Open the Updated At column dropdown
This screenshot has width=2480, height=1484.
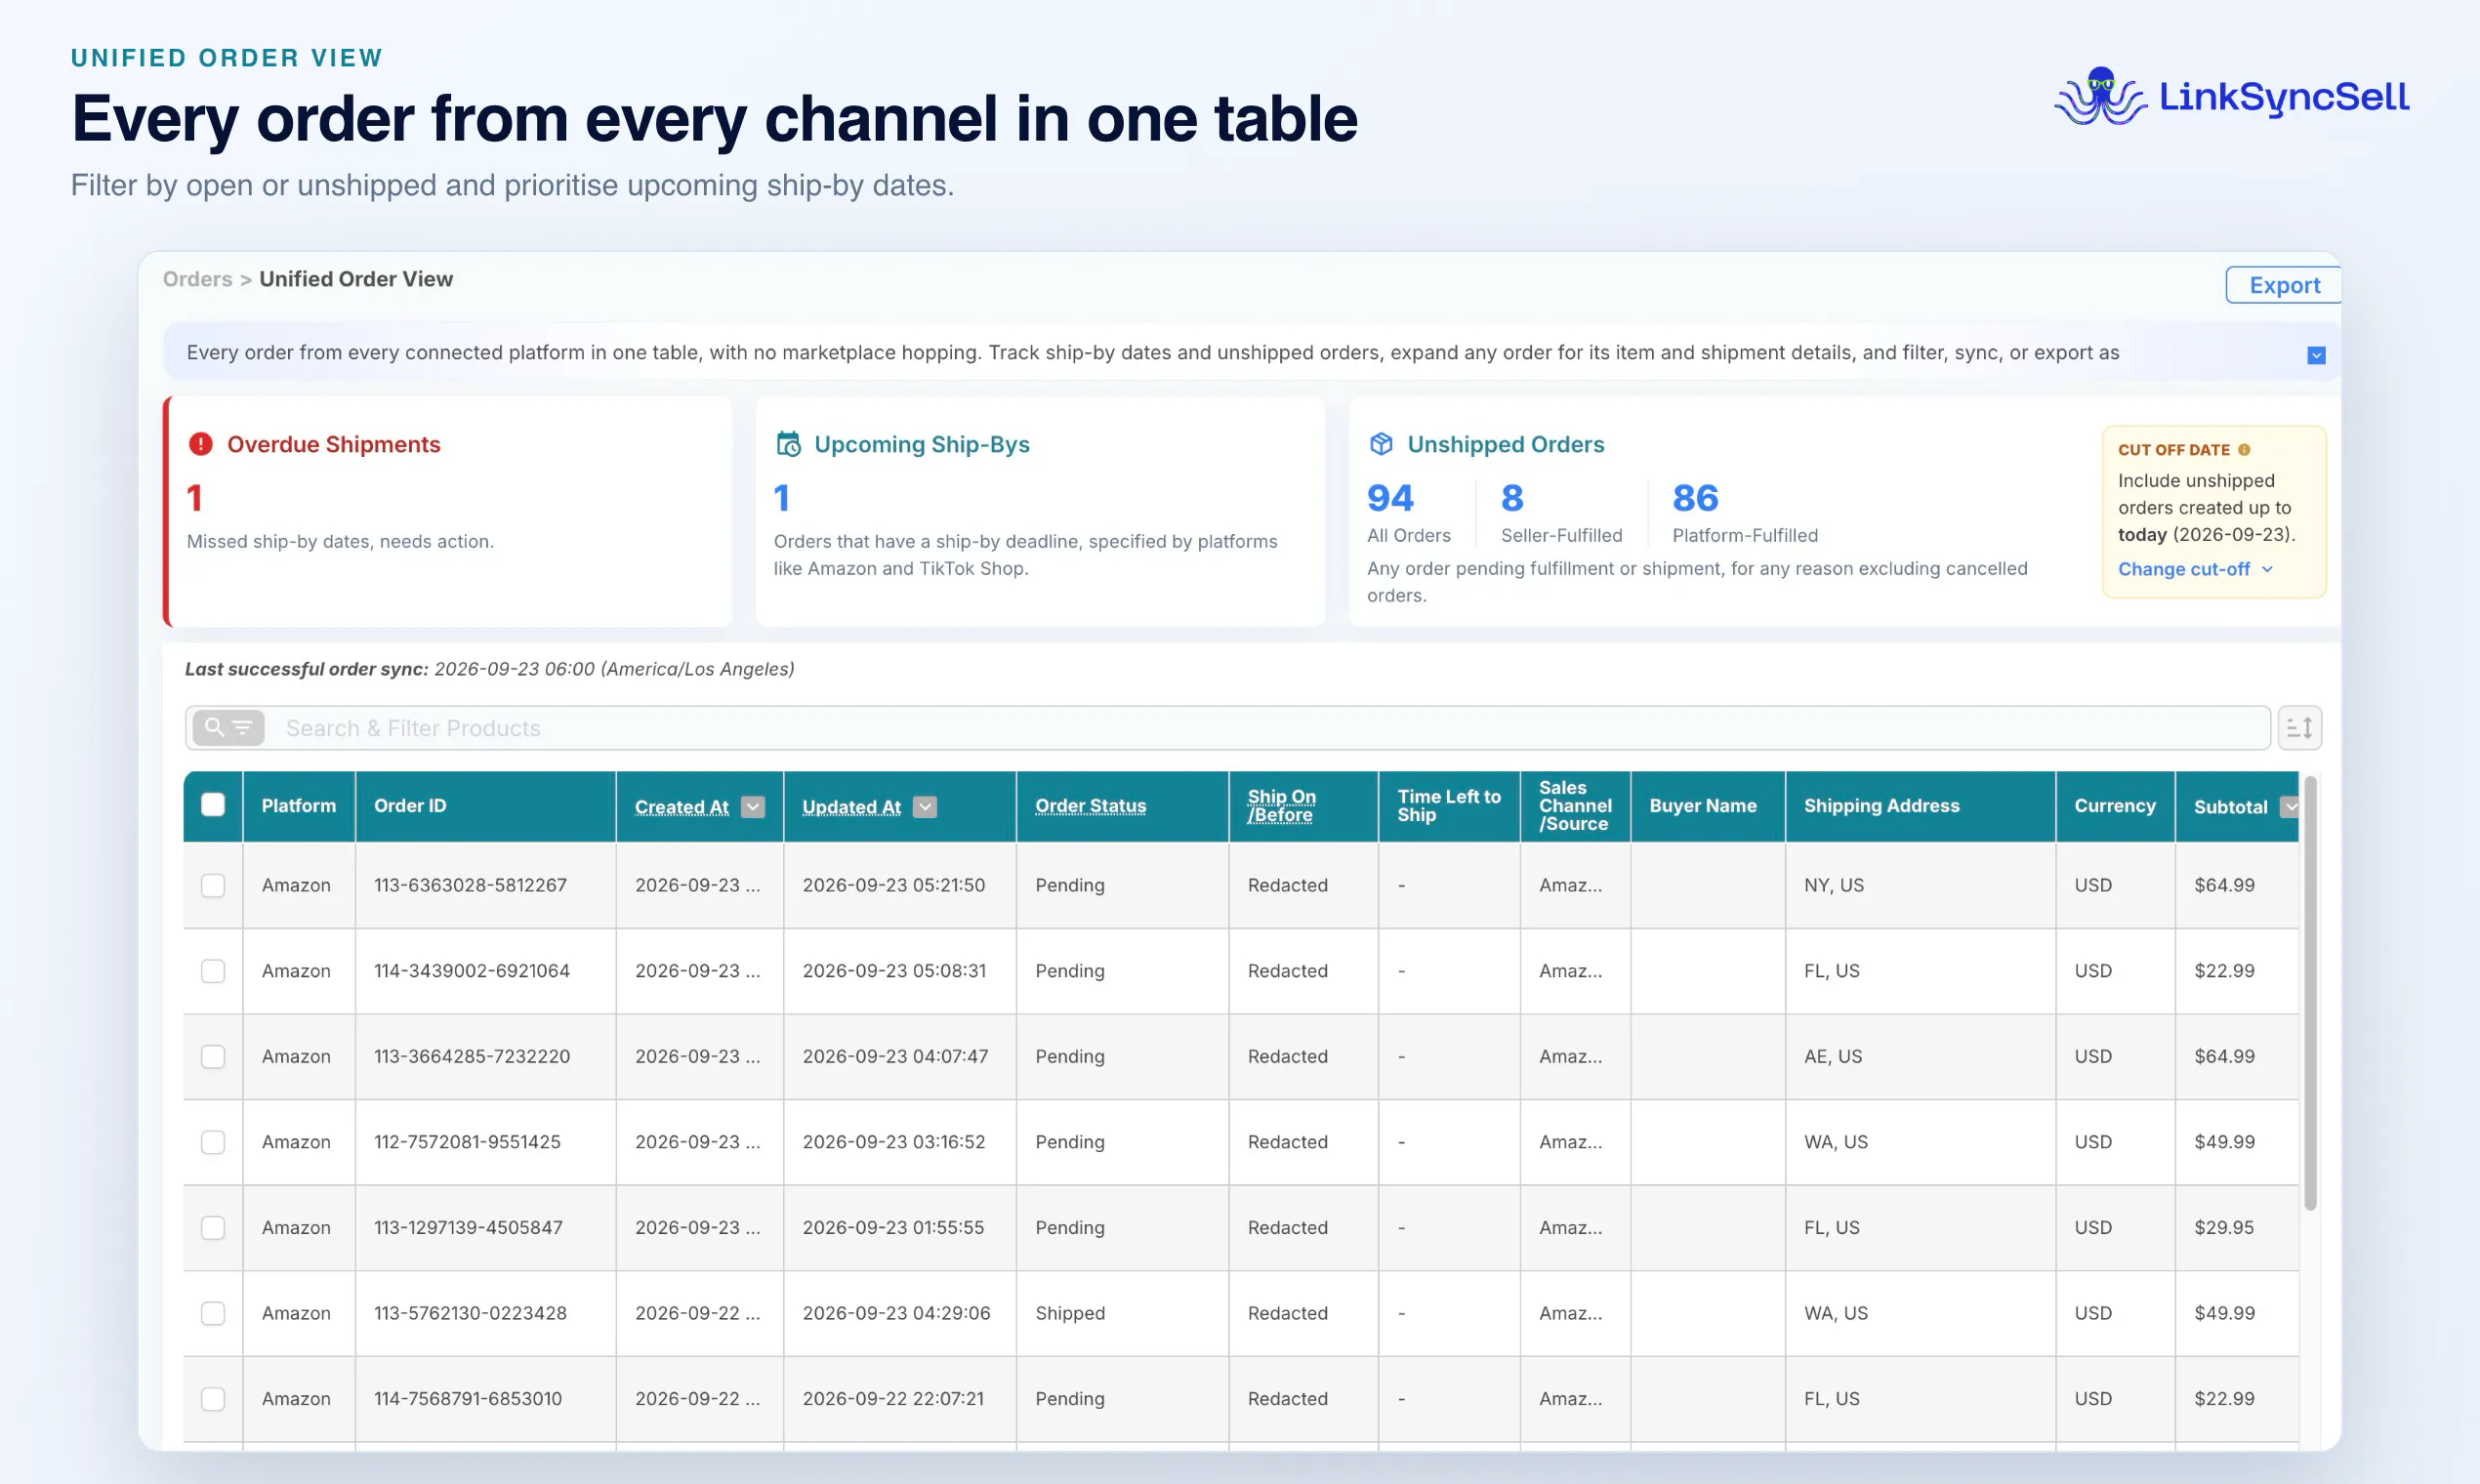pos(925,807)
